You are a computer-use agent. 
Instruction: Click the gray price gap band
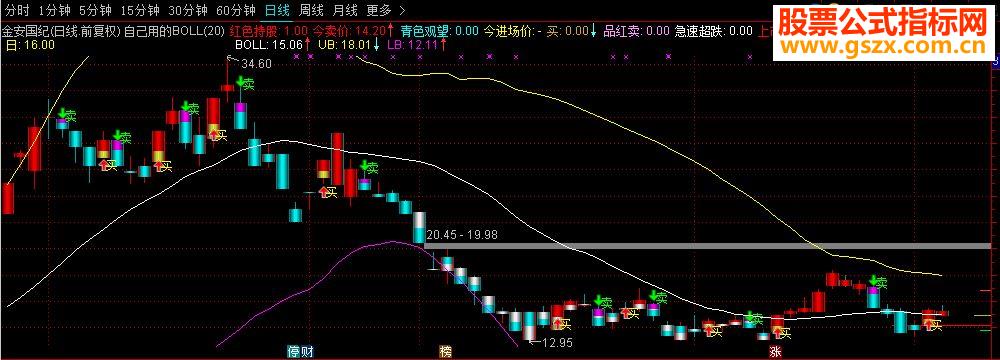coord(707,246)
